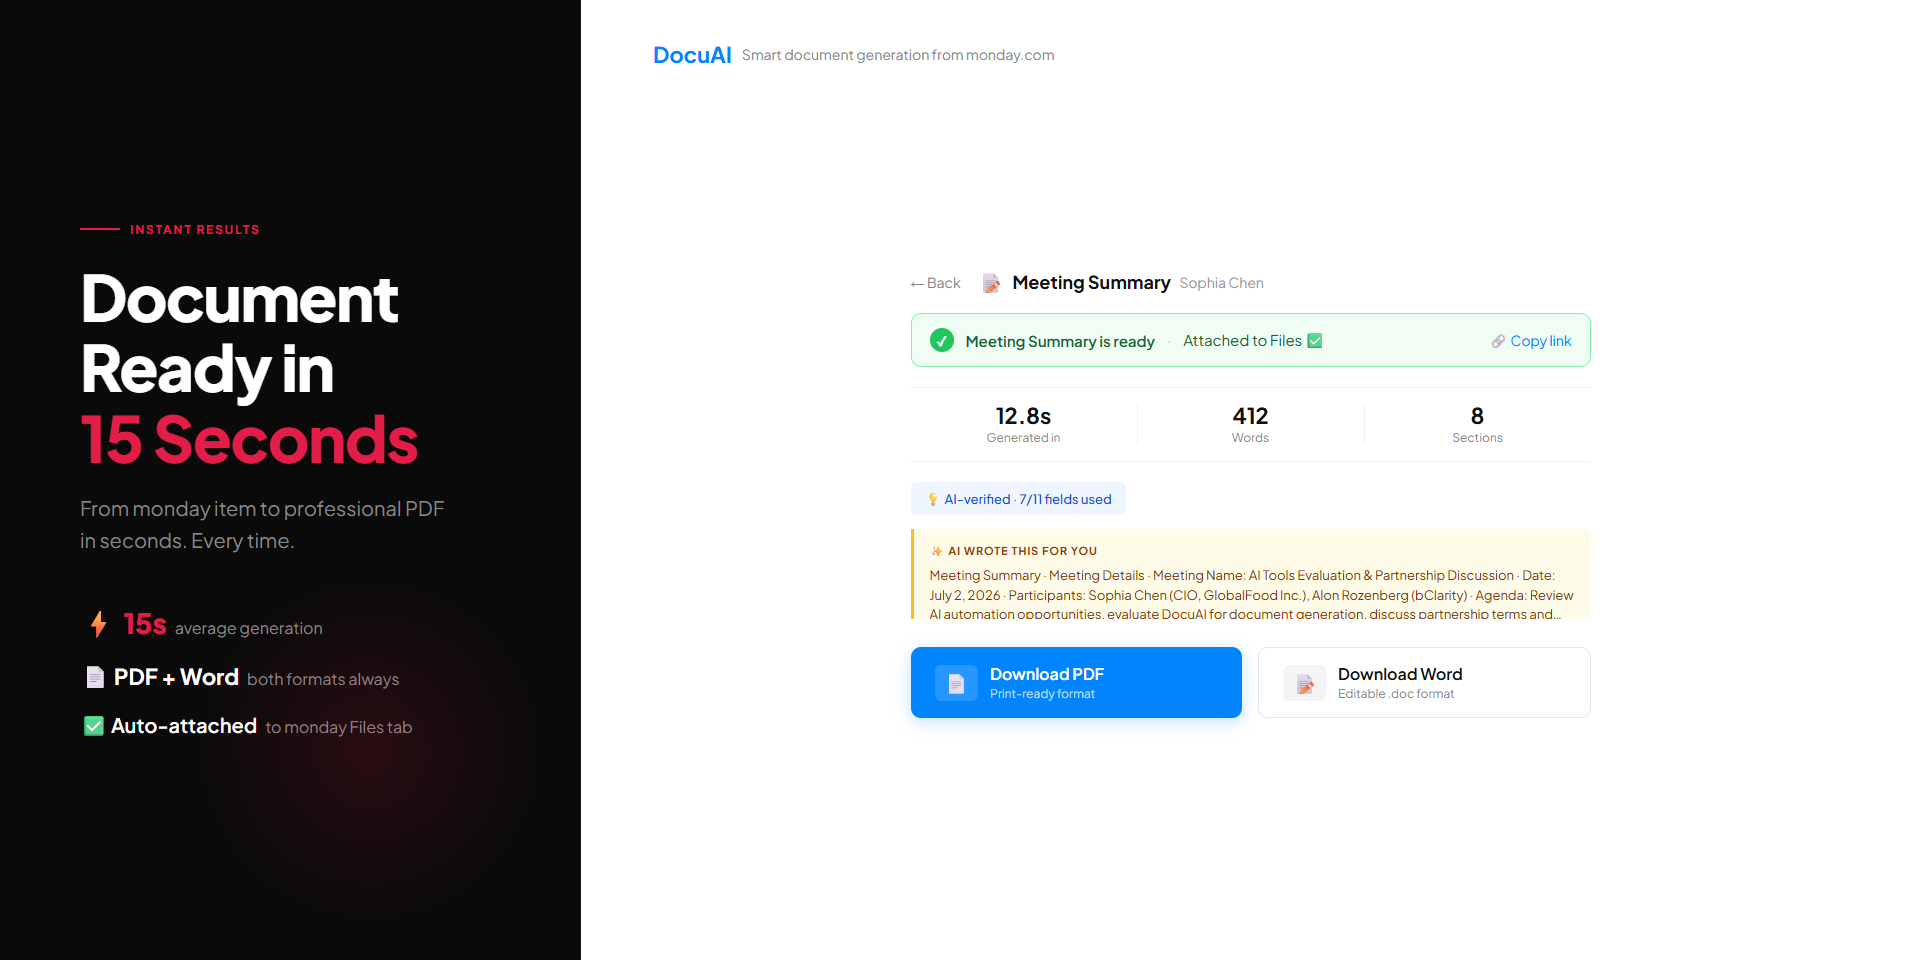The width and height of the screenshot is (1920, 960).
Task: Click the '15 Seconds' red headline
Action: click(249, 440)
